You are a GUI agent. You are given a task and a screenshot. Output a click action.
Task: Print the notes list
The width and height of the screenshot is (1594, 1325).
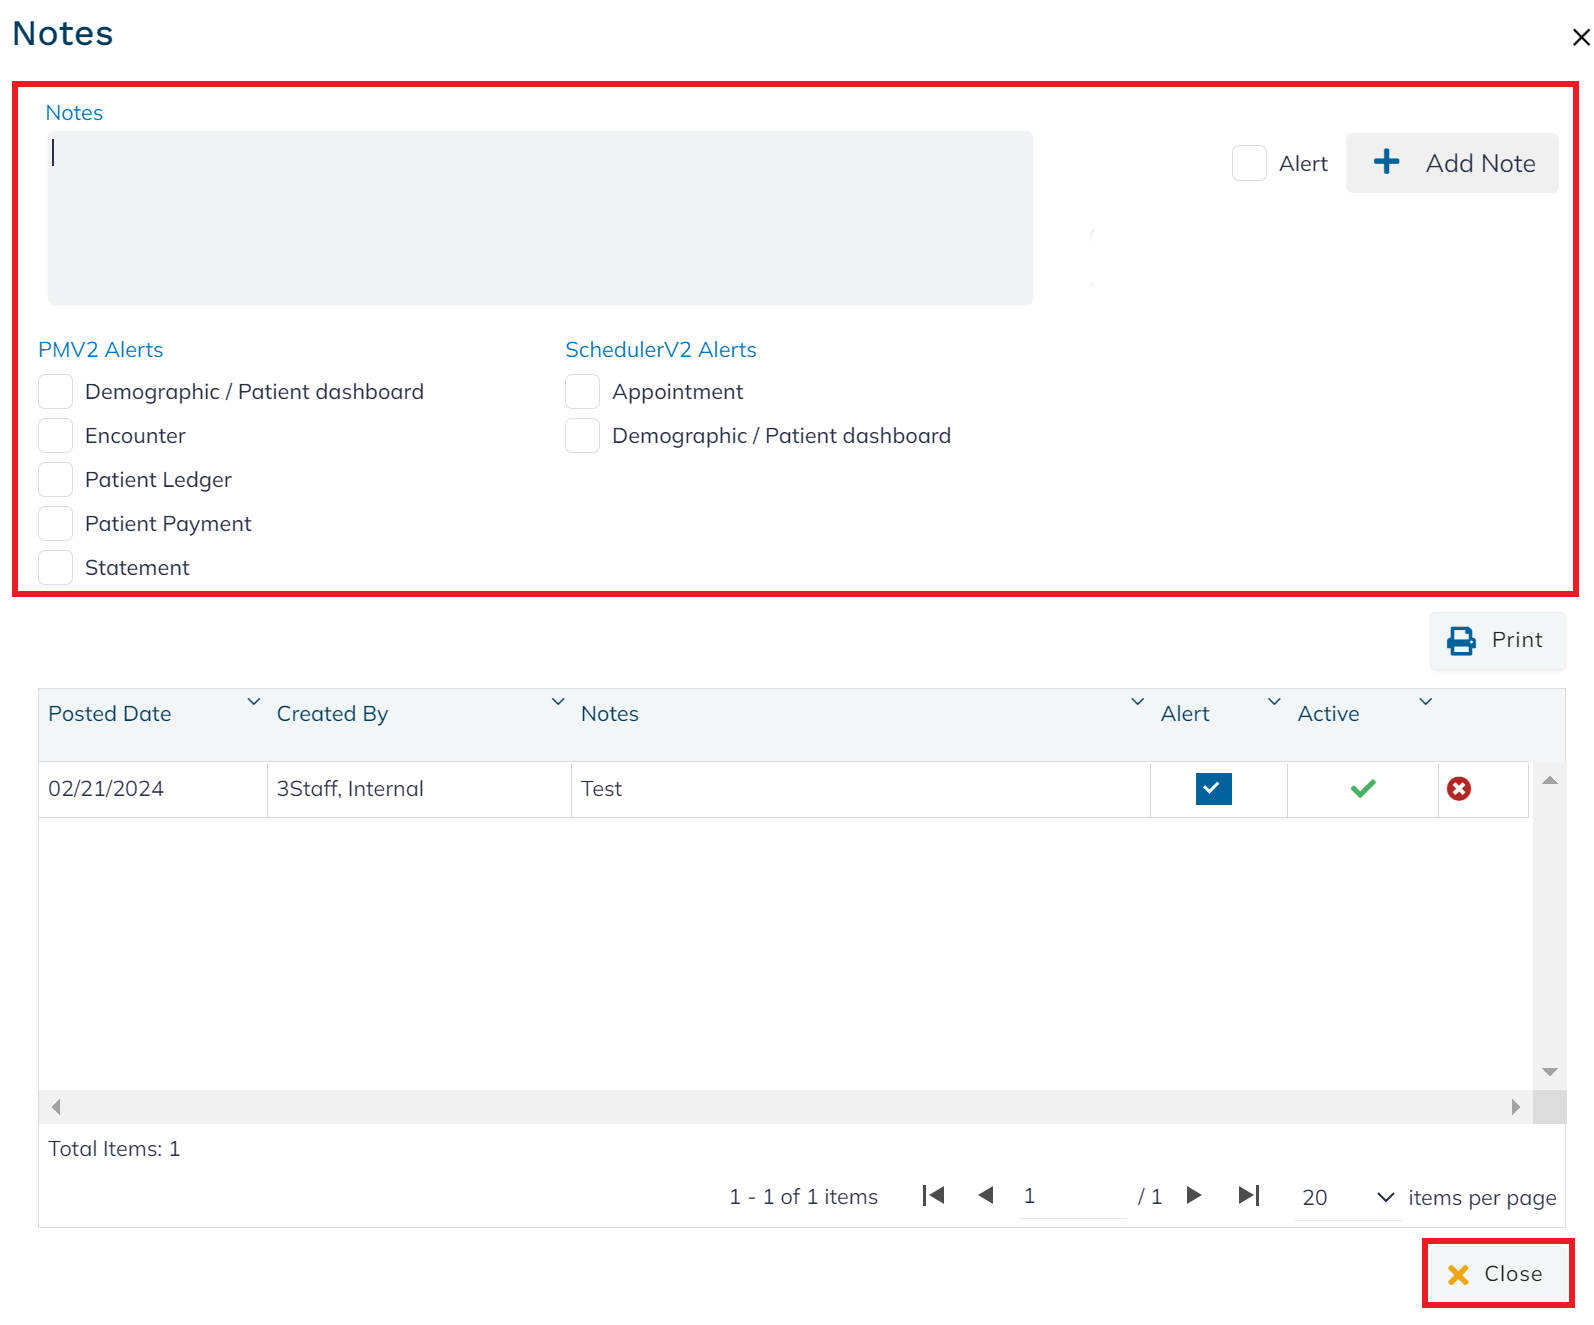pyautogui.click(x=1496, y=640)
